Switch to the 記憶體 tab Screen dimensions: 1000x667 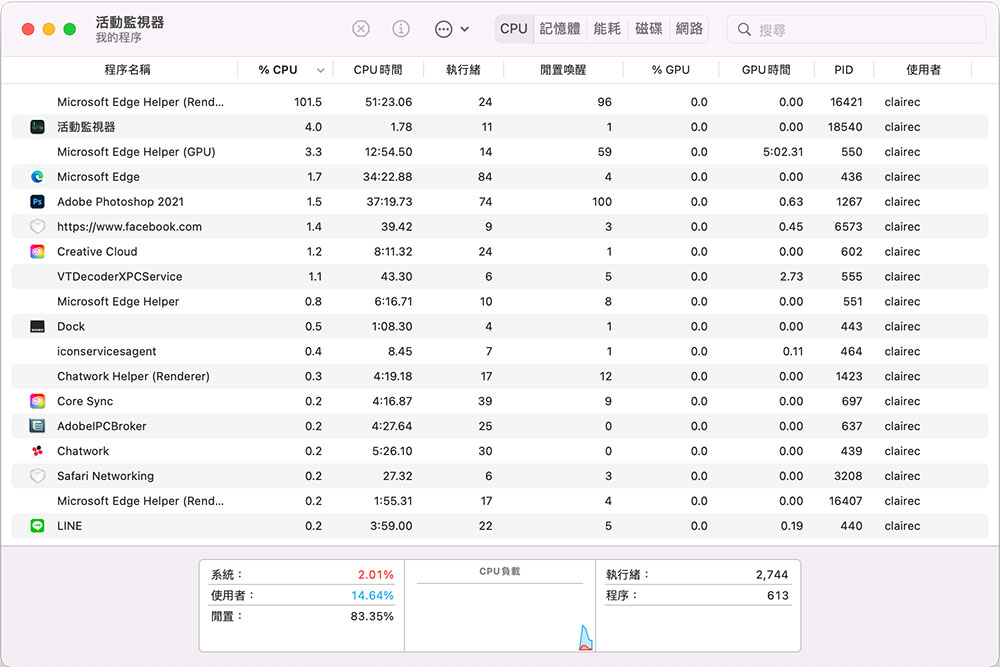click(560, 29)
